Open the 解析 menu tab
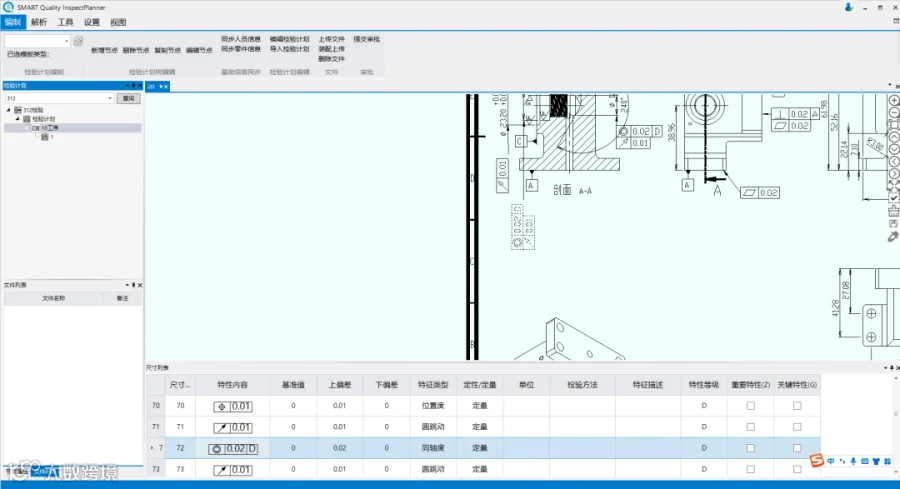 pyautogui.click(x=39, y=22)
